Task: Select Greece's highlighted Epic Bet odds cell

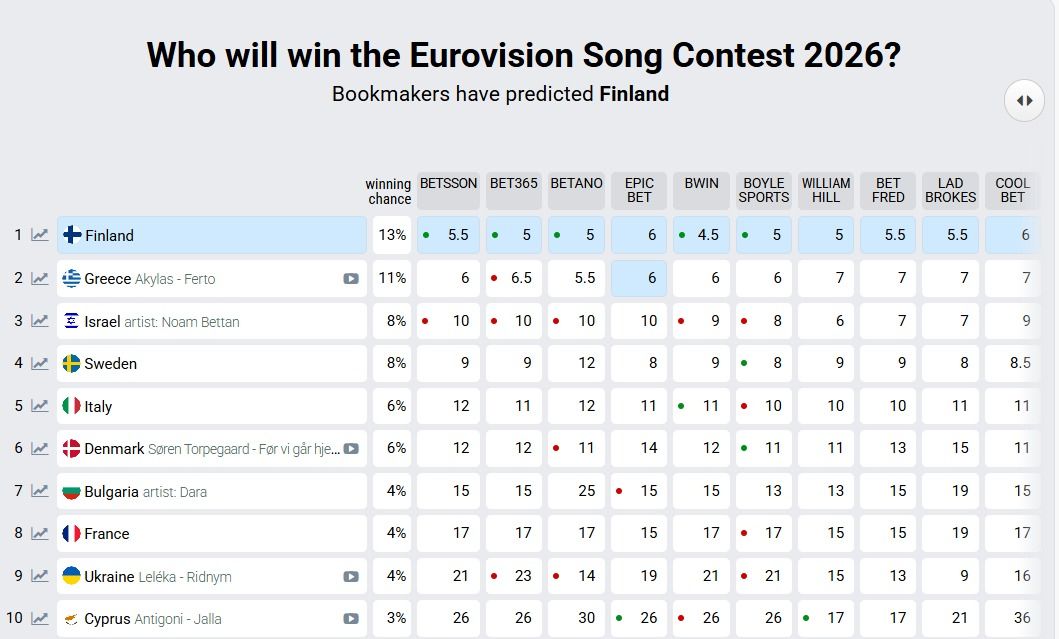Action: pyautogui.click(x=640, y=278)
